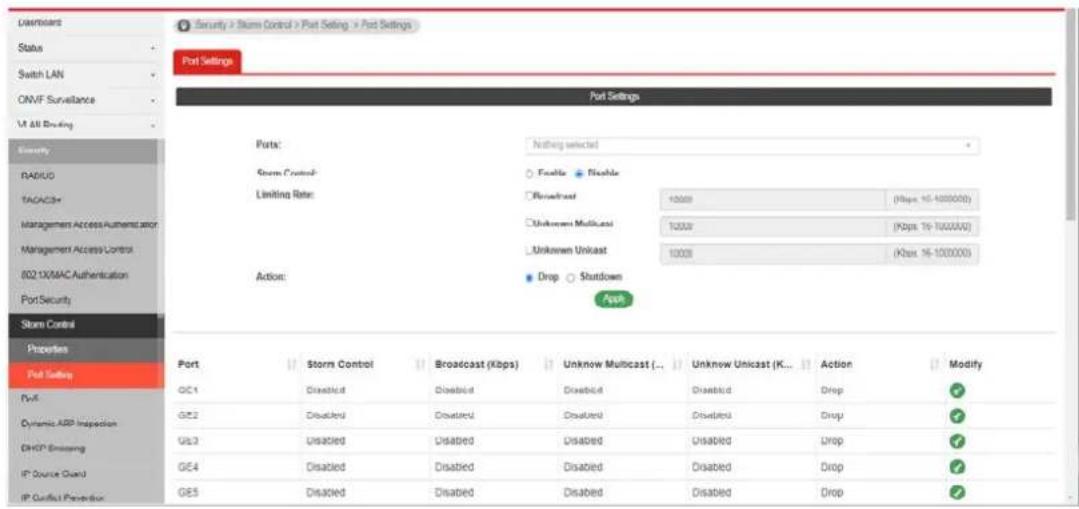The image size is (1079, 509).
Task: Open Management Access Control page
Action: 78,249
